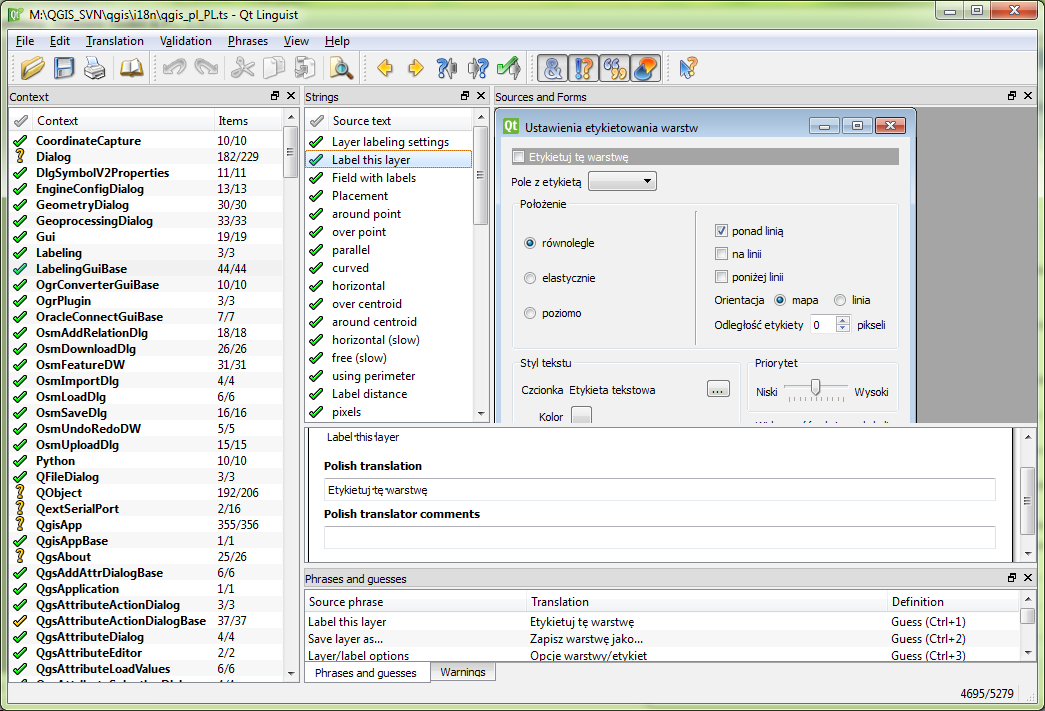Viewport: 1045px width, 711px height.
Task: Enable the na linii checkbox
Action: [x=721, y=254]
